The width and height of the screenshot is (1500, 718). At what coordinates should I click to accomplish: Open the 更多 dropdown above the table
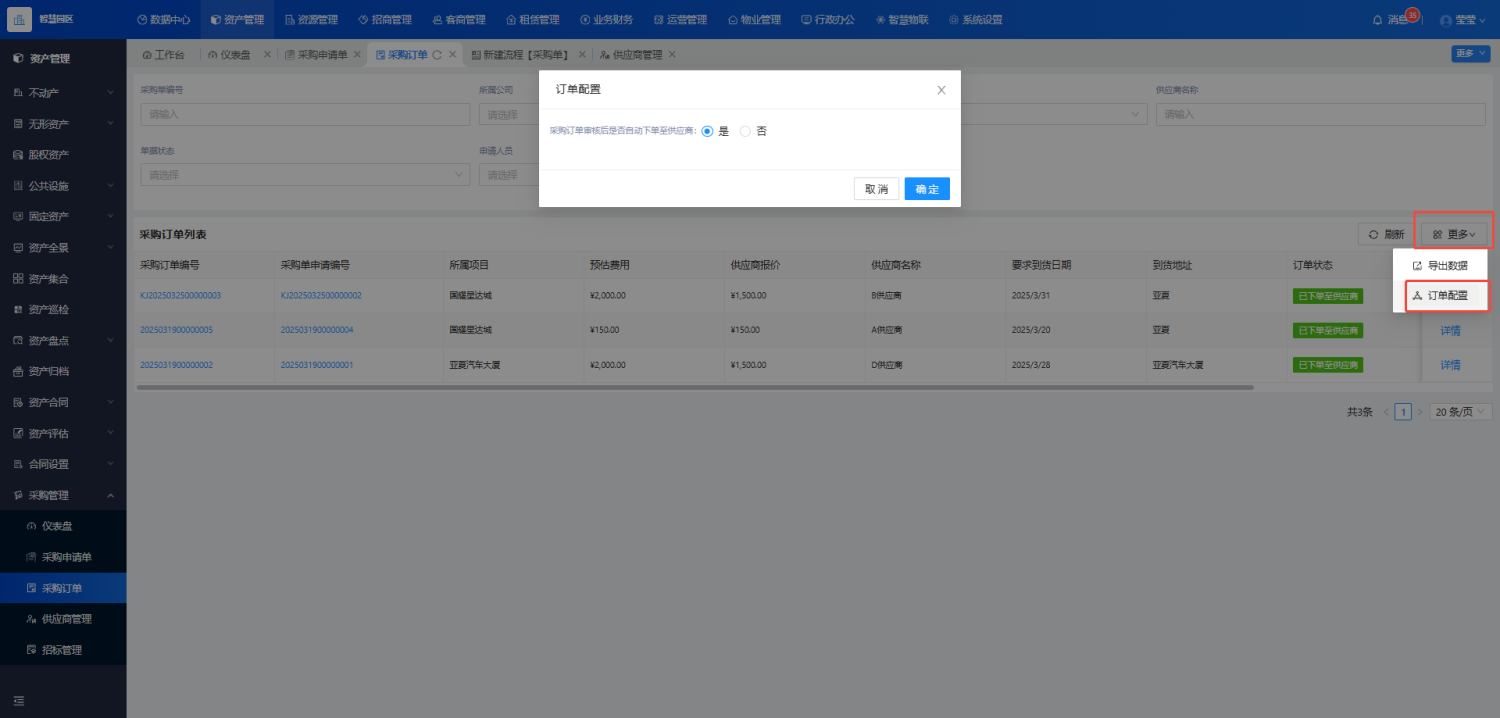1454,234
